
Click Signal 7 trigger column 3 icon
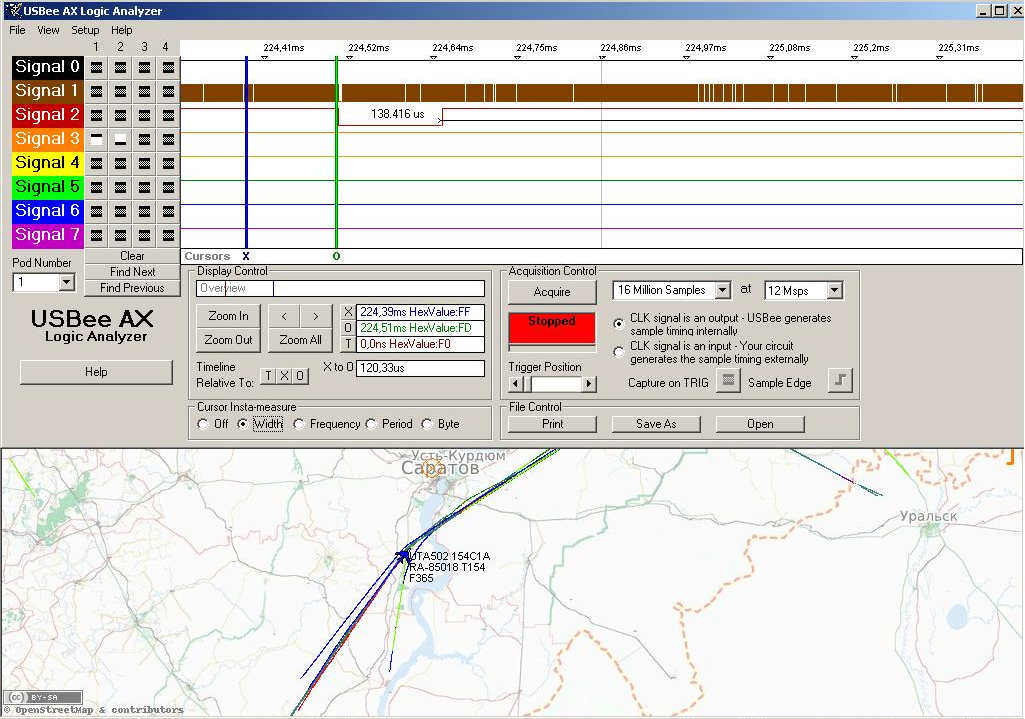tap(144, 235)
